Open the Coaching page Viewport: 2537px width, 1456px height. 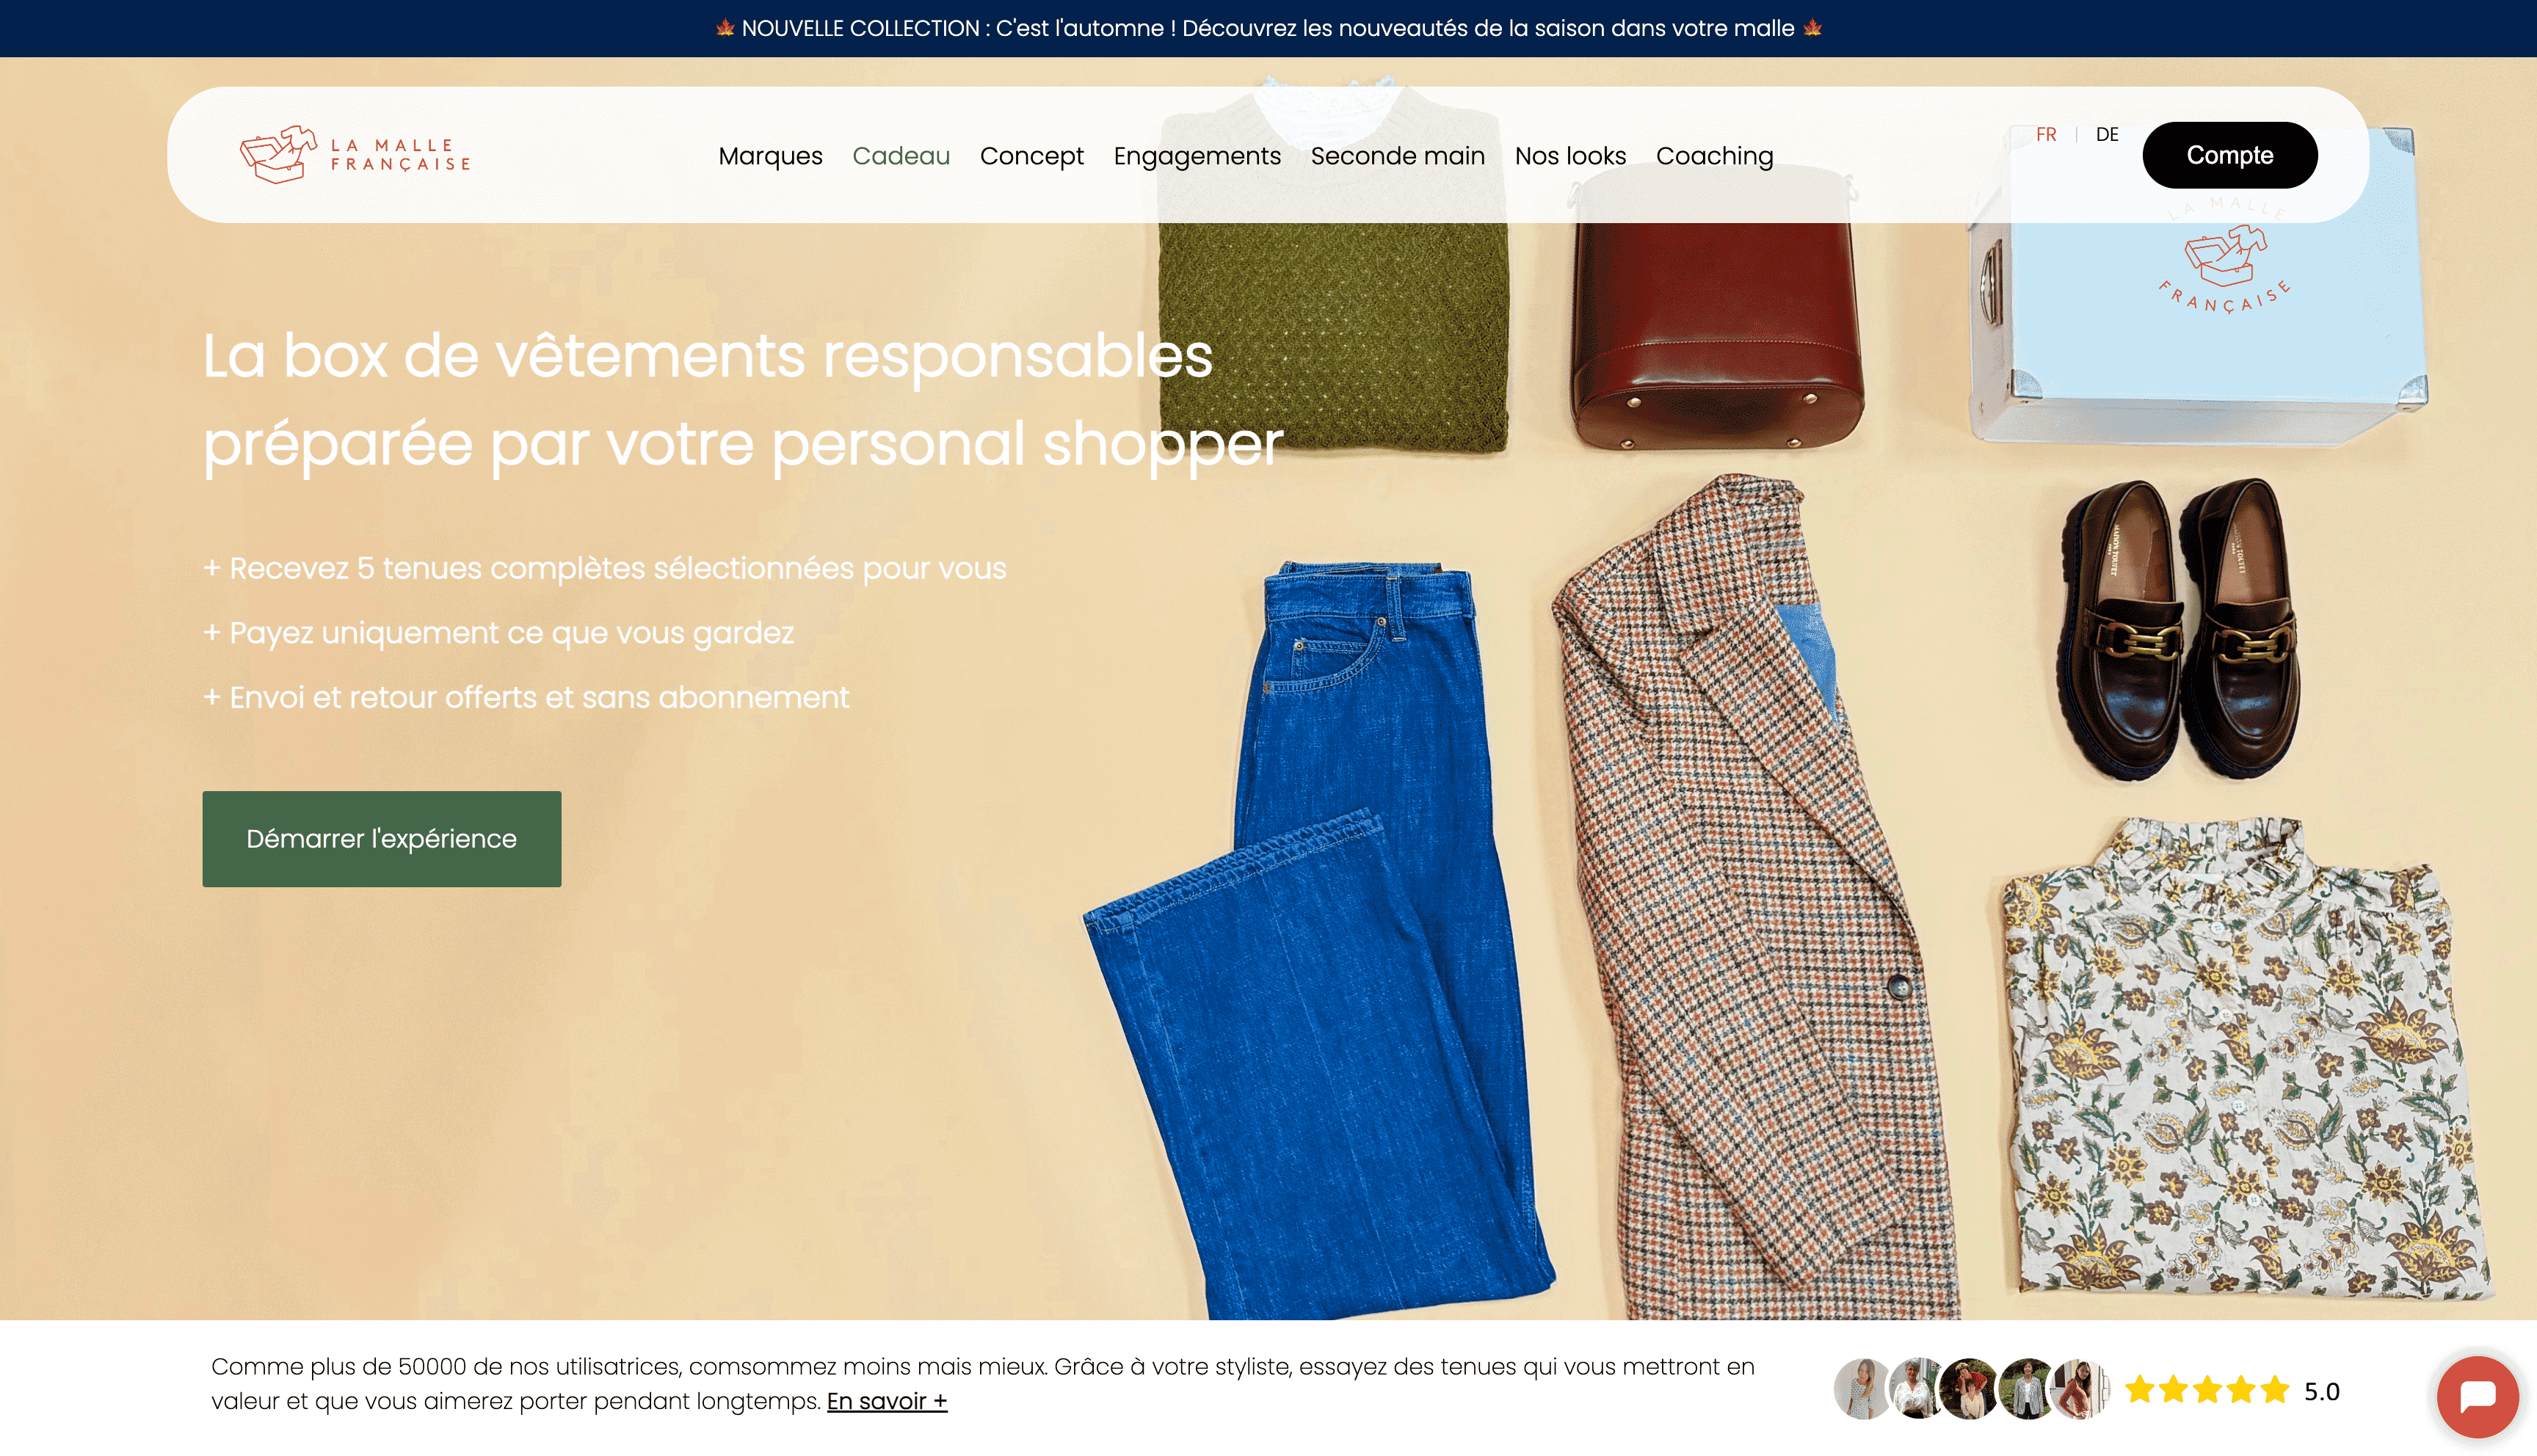(1714, 156)
